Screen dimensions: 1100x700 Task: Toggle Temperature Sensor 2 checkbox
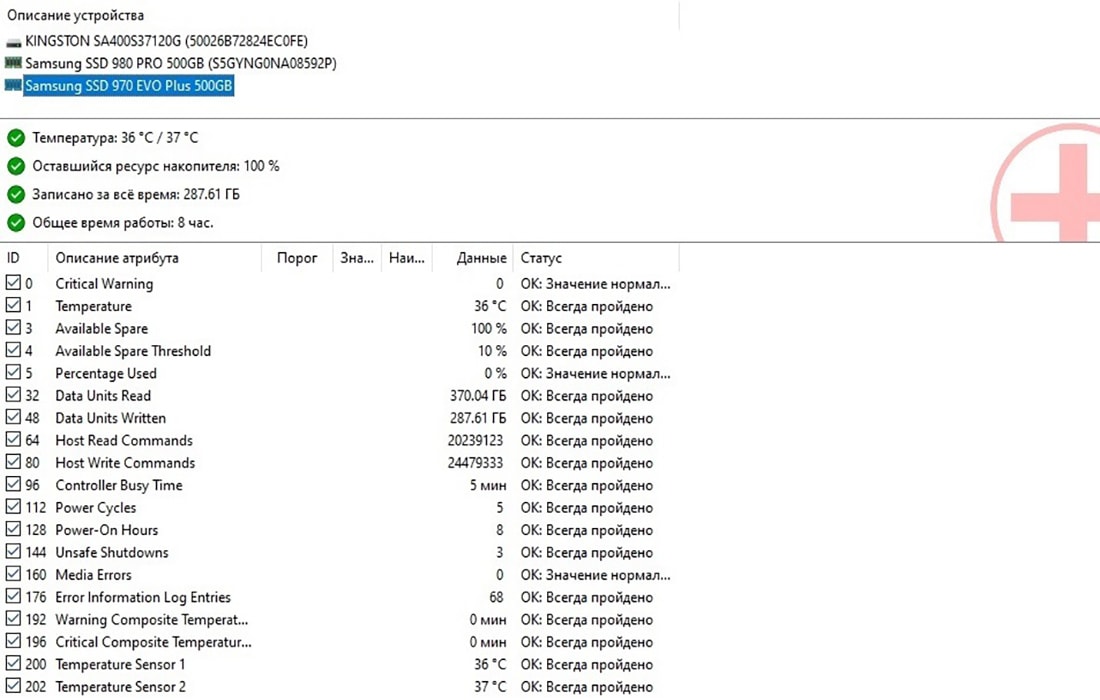pos(13,687)
